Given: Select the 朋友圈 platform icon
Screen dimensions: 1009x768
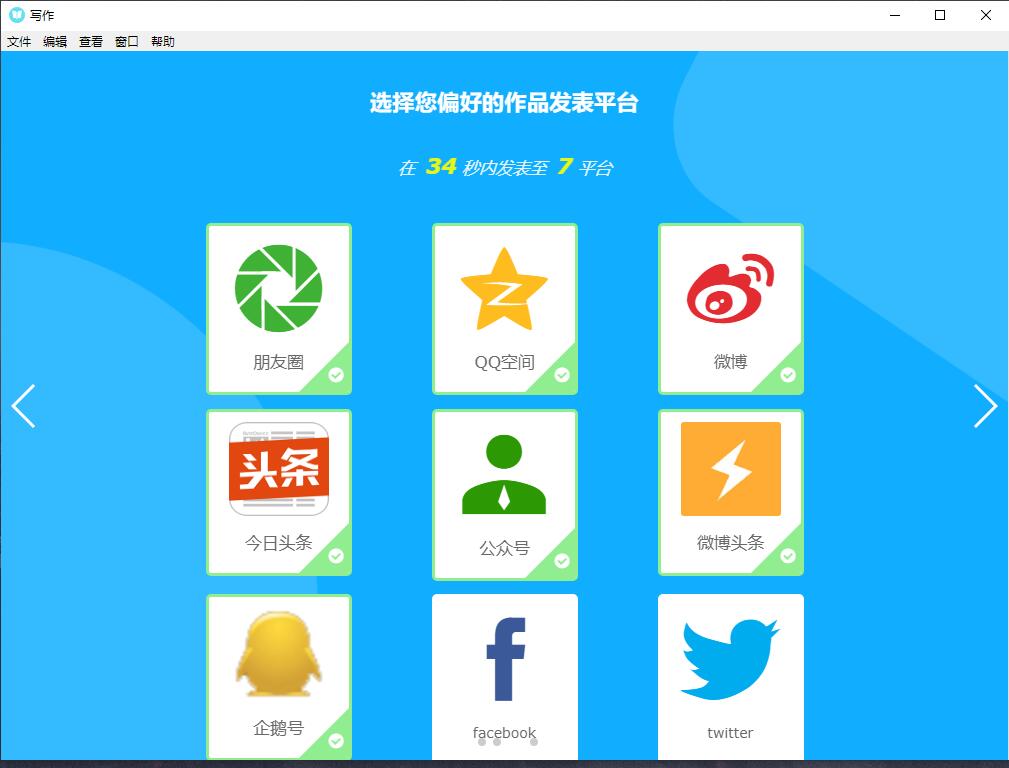Looking at the screenshot, I should 278,288.
